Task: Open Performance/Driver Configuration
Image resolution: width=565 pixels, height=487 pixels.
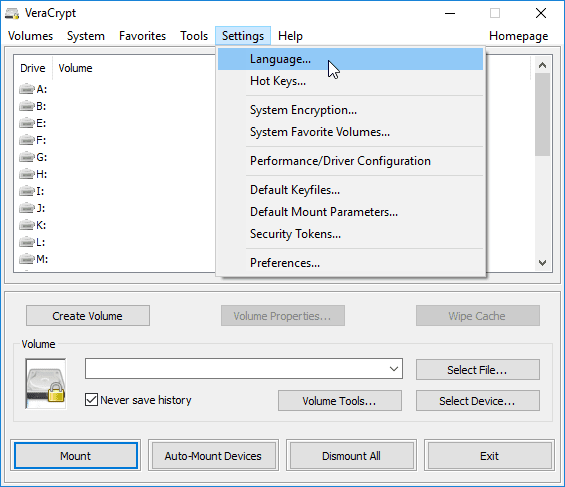Action: 350,161
